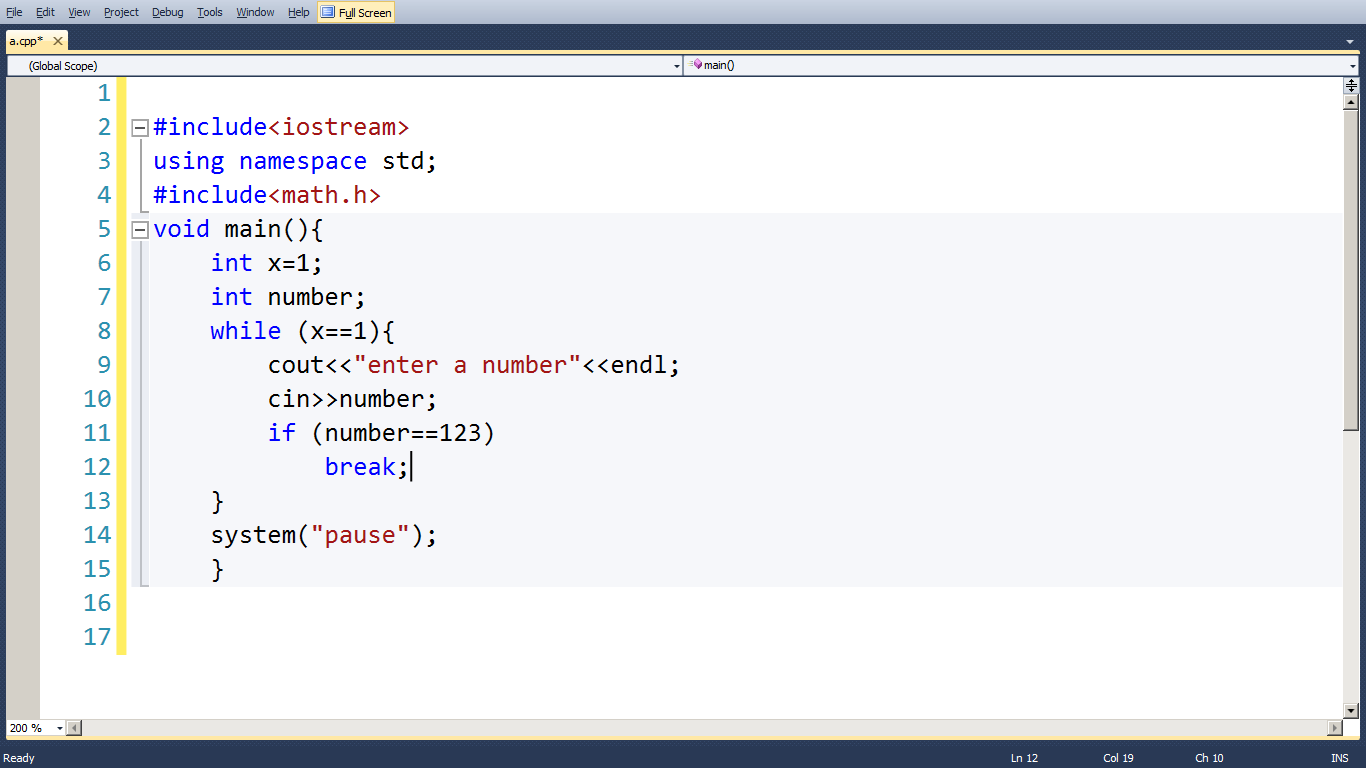Image resolution: width=1366 pixels, height=768 pixels.
Task: Click line number 17 in the margin
Action: [x=97, y=638]
